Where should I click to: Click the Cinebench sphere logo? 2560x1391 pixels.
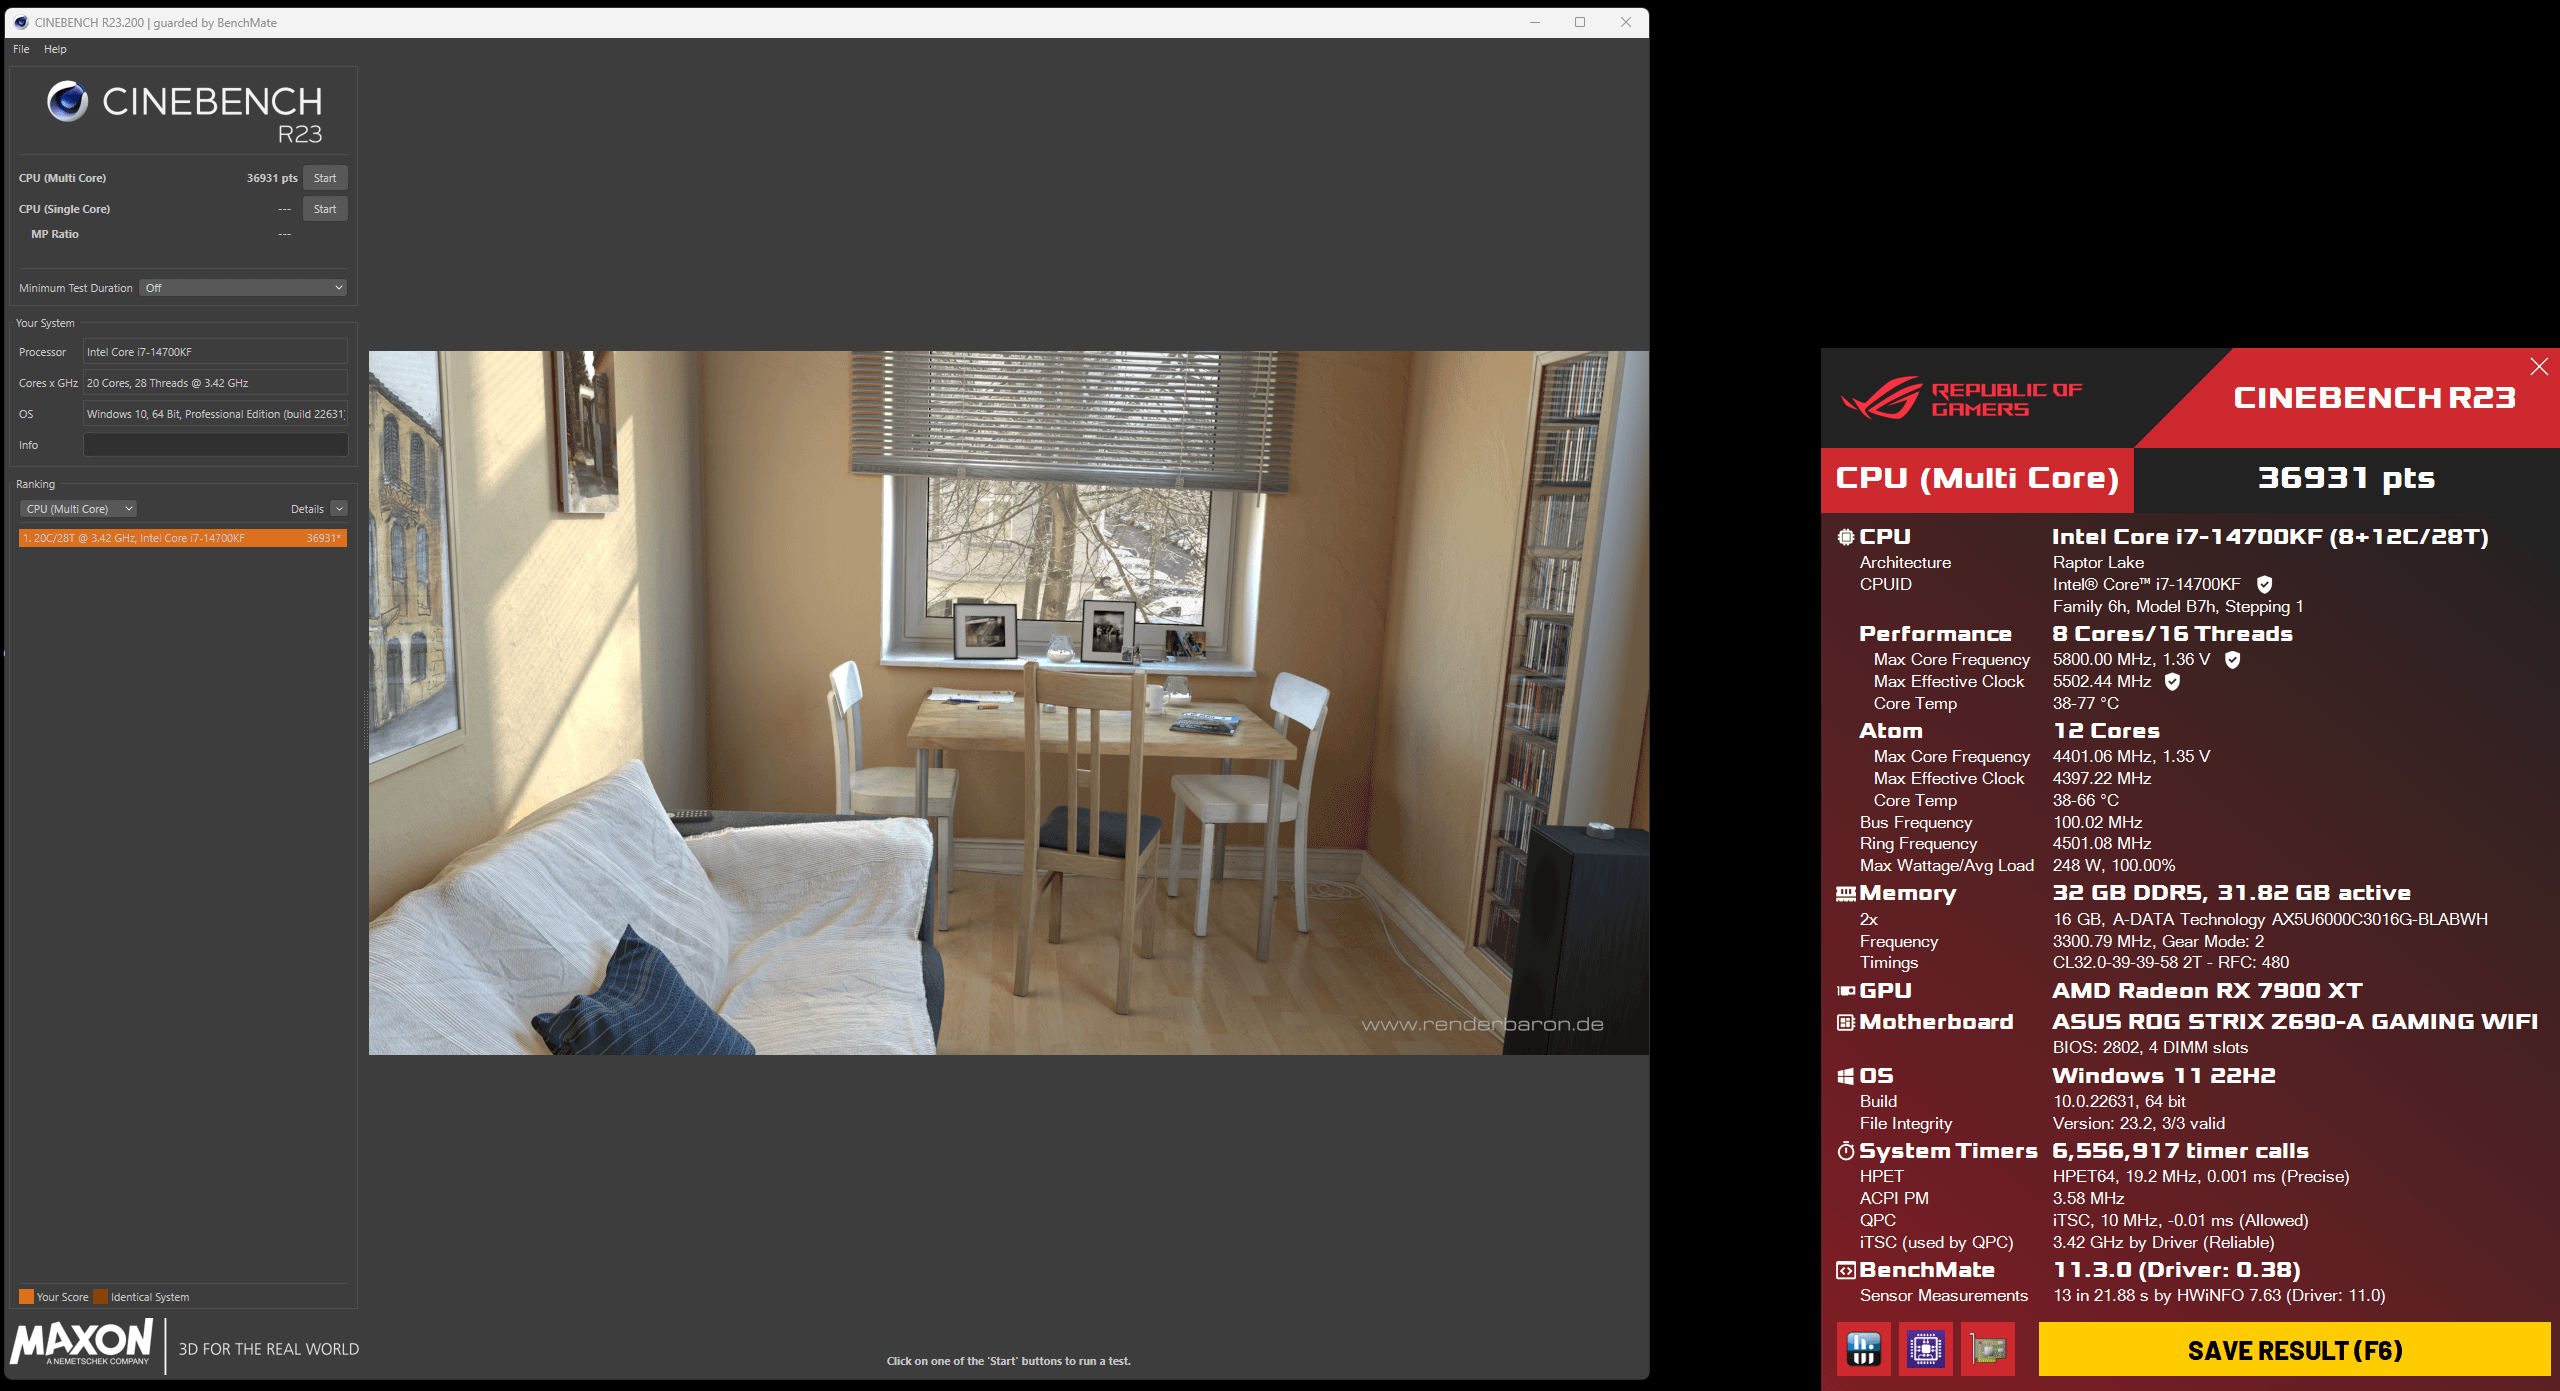tap(68, 101)
